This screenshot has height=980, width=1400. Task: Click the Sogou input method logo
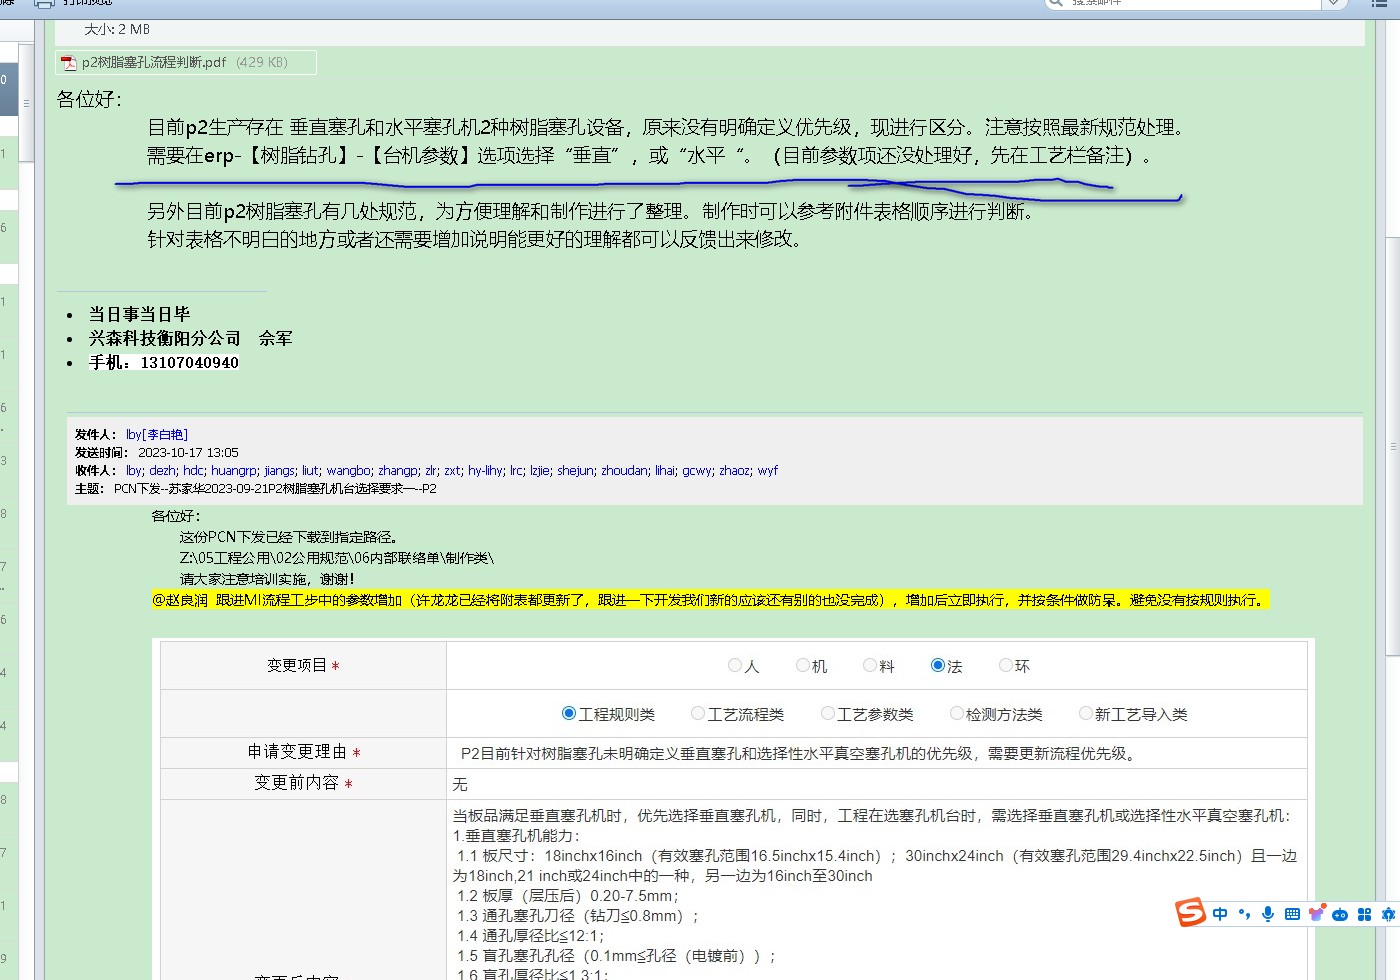(1190, 913)
